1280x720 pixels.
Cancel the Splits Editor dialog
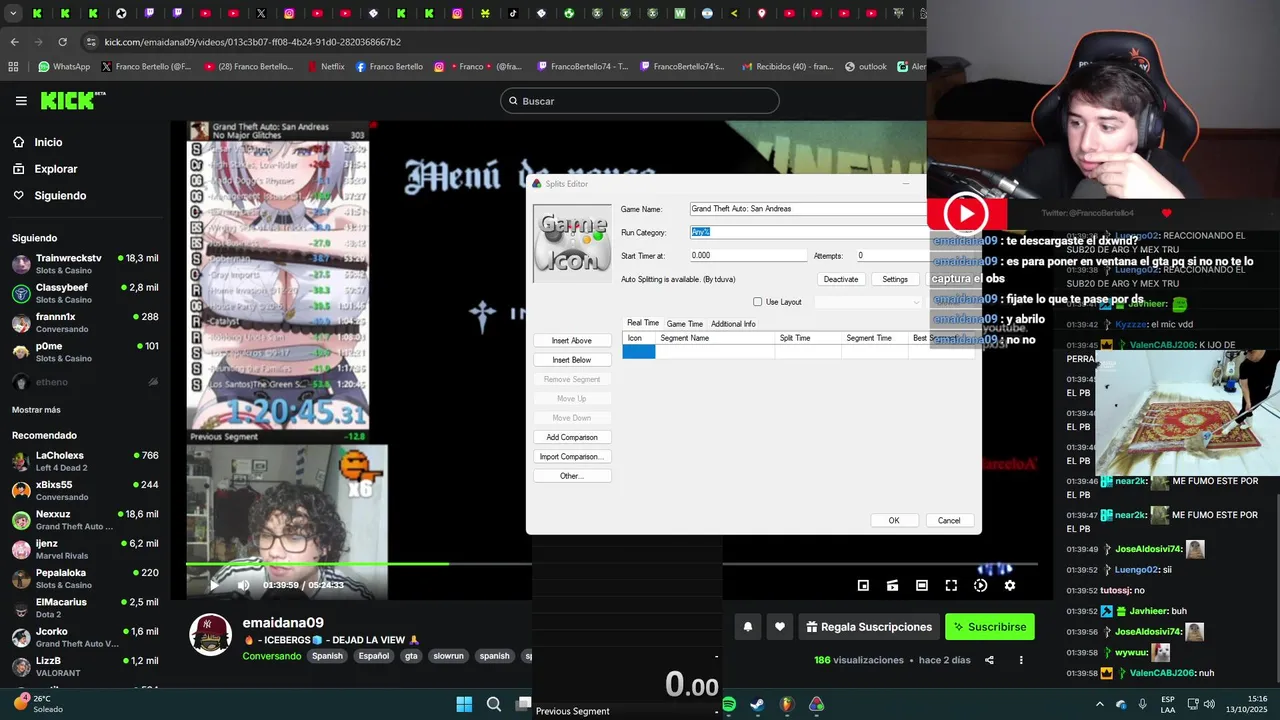coord(949,520)
